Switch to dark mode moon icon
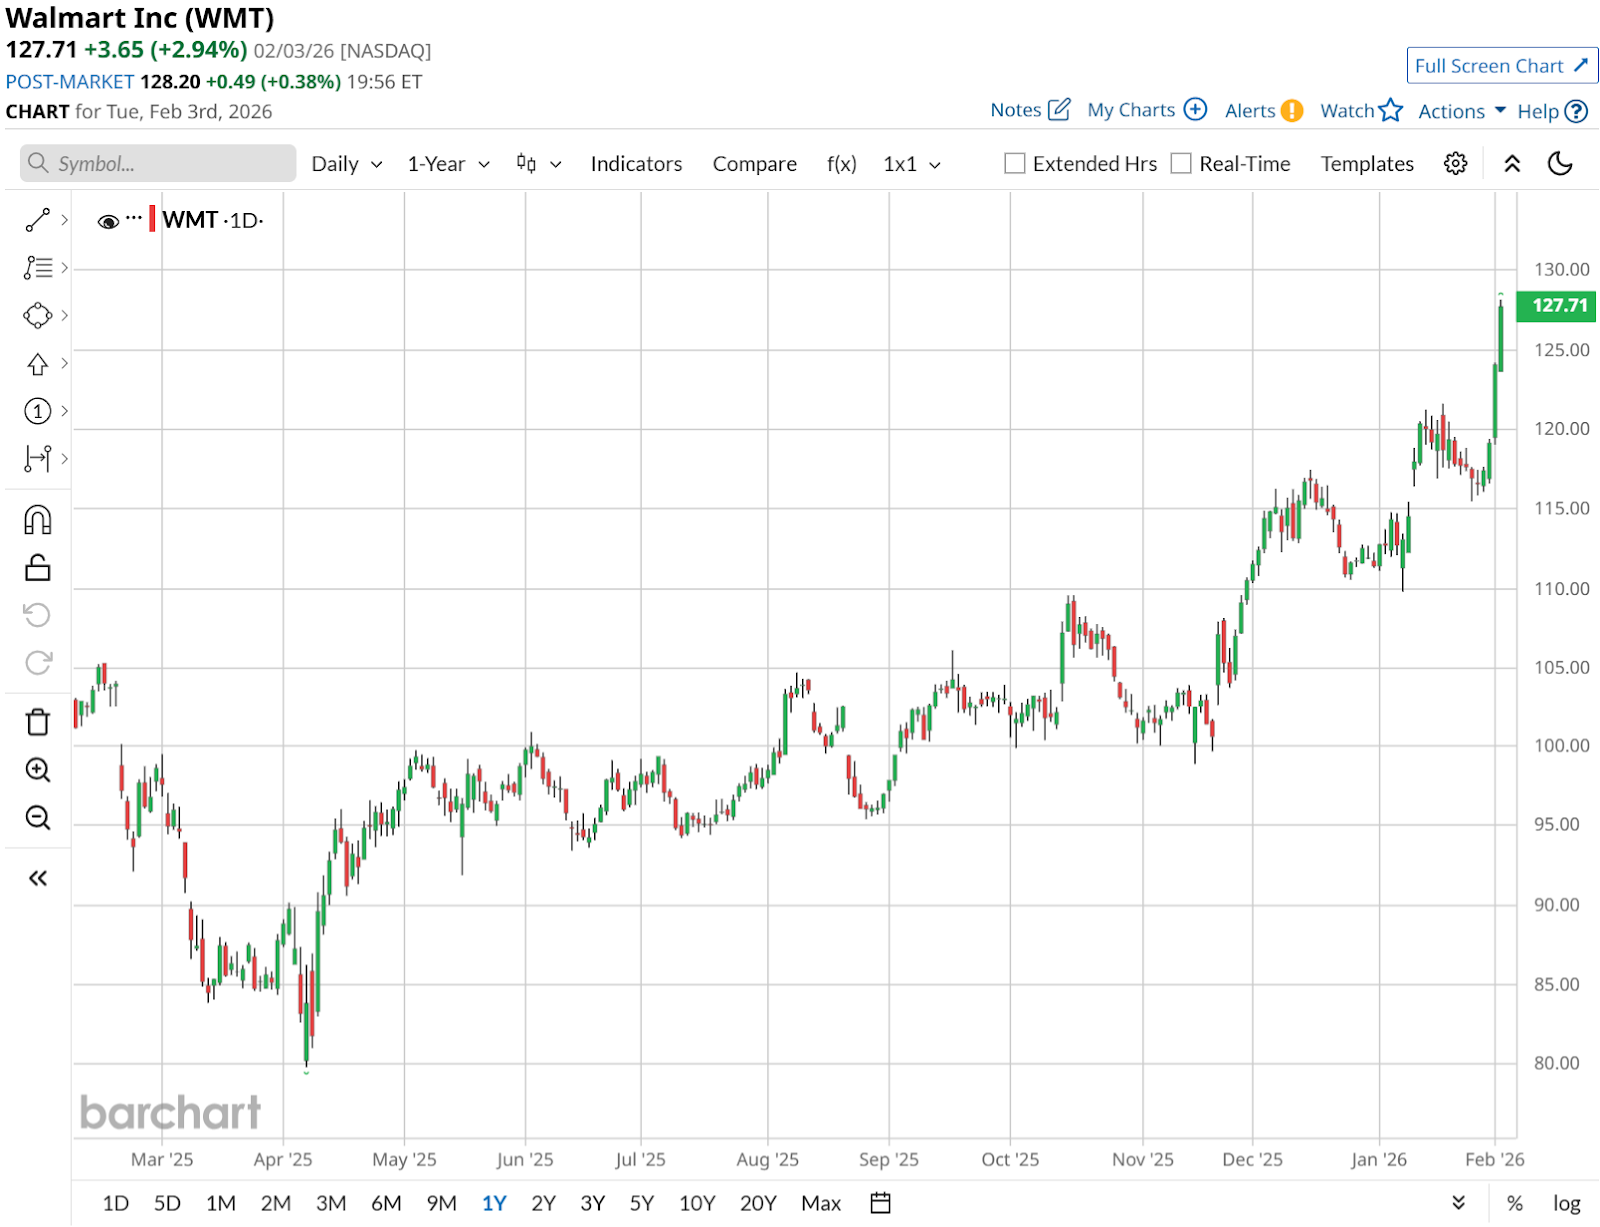 (1560, 164)
